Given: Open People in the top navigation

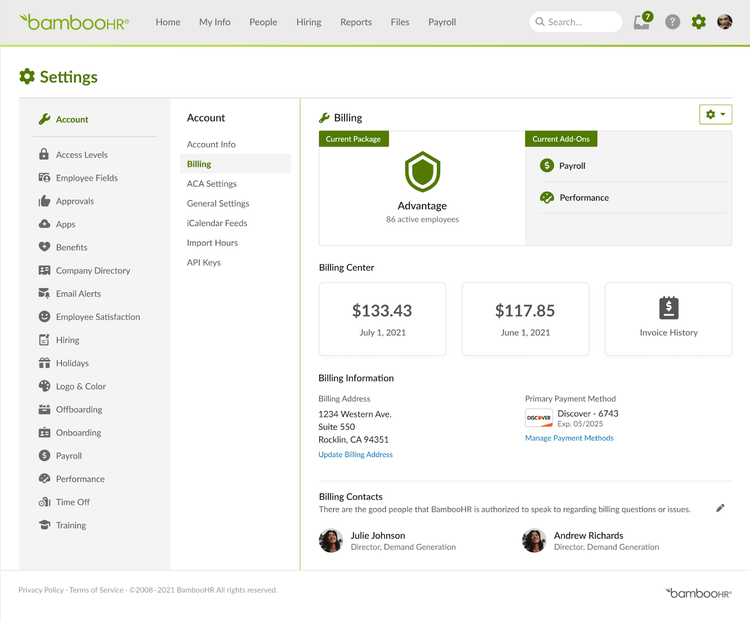Looking at the screenshot, I should 263,22.
